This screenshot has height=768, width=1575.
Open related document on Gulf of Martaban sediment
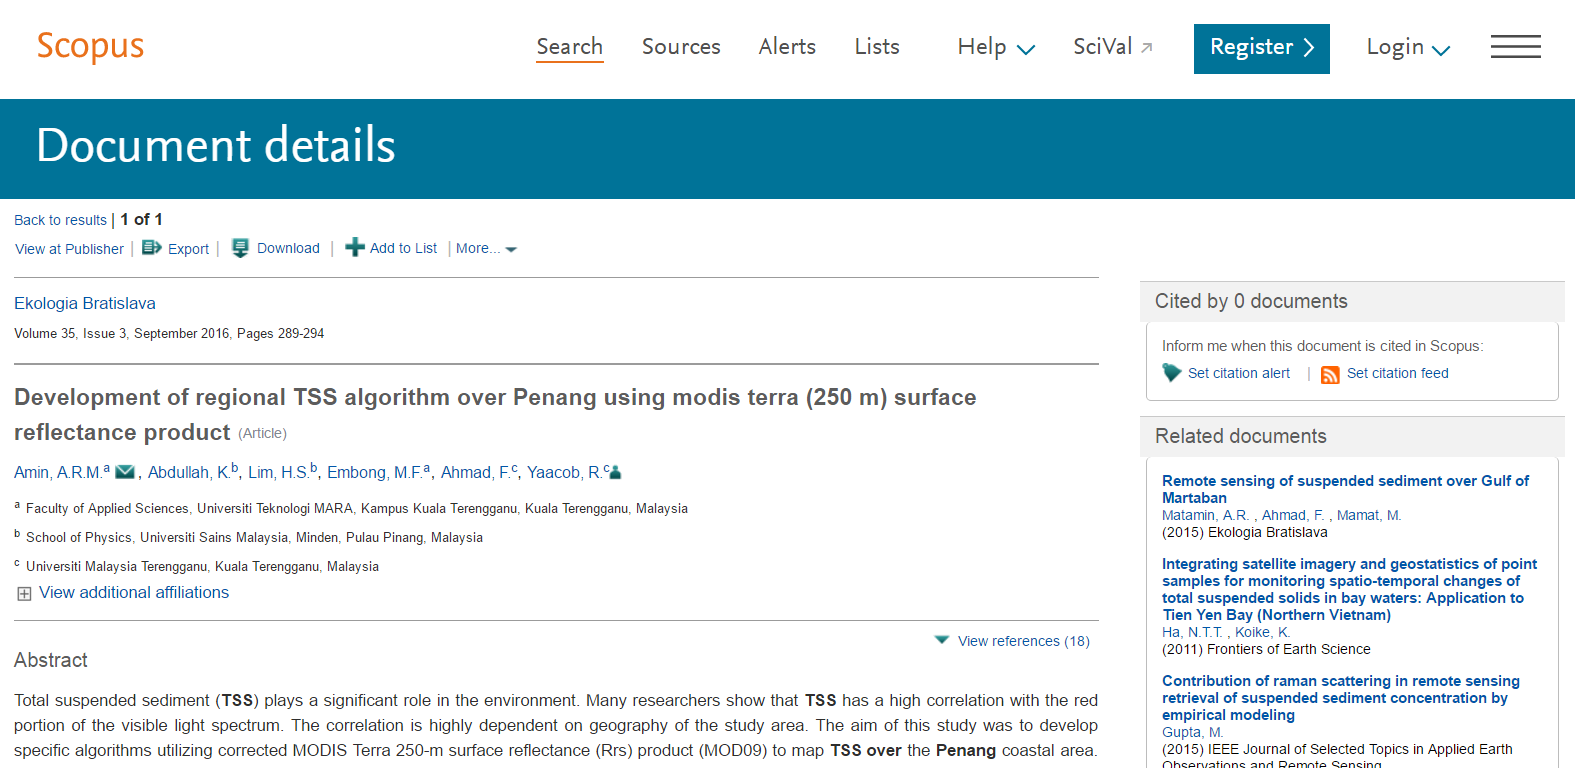click(x=1345, y=489)
